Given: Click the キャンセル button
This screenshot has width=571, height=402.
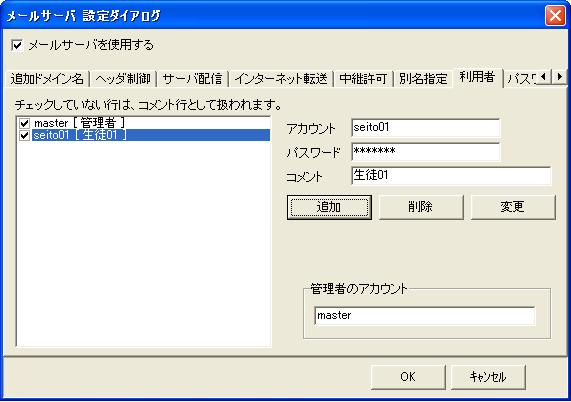Looking at the screenshot, I should [x=488, y=377].
